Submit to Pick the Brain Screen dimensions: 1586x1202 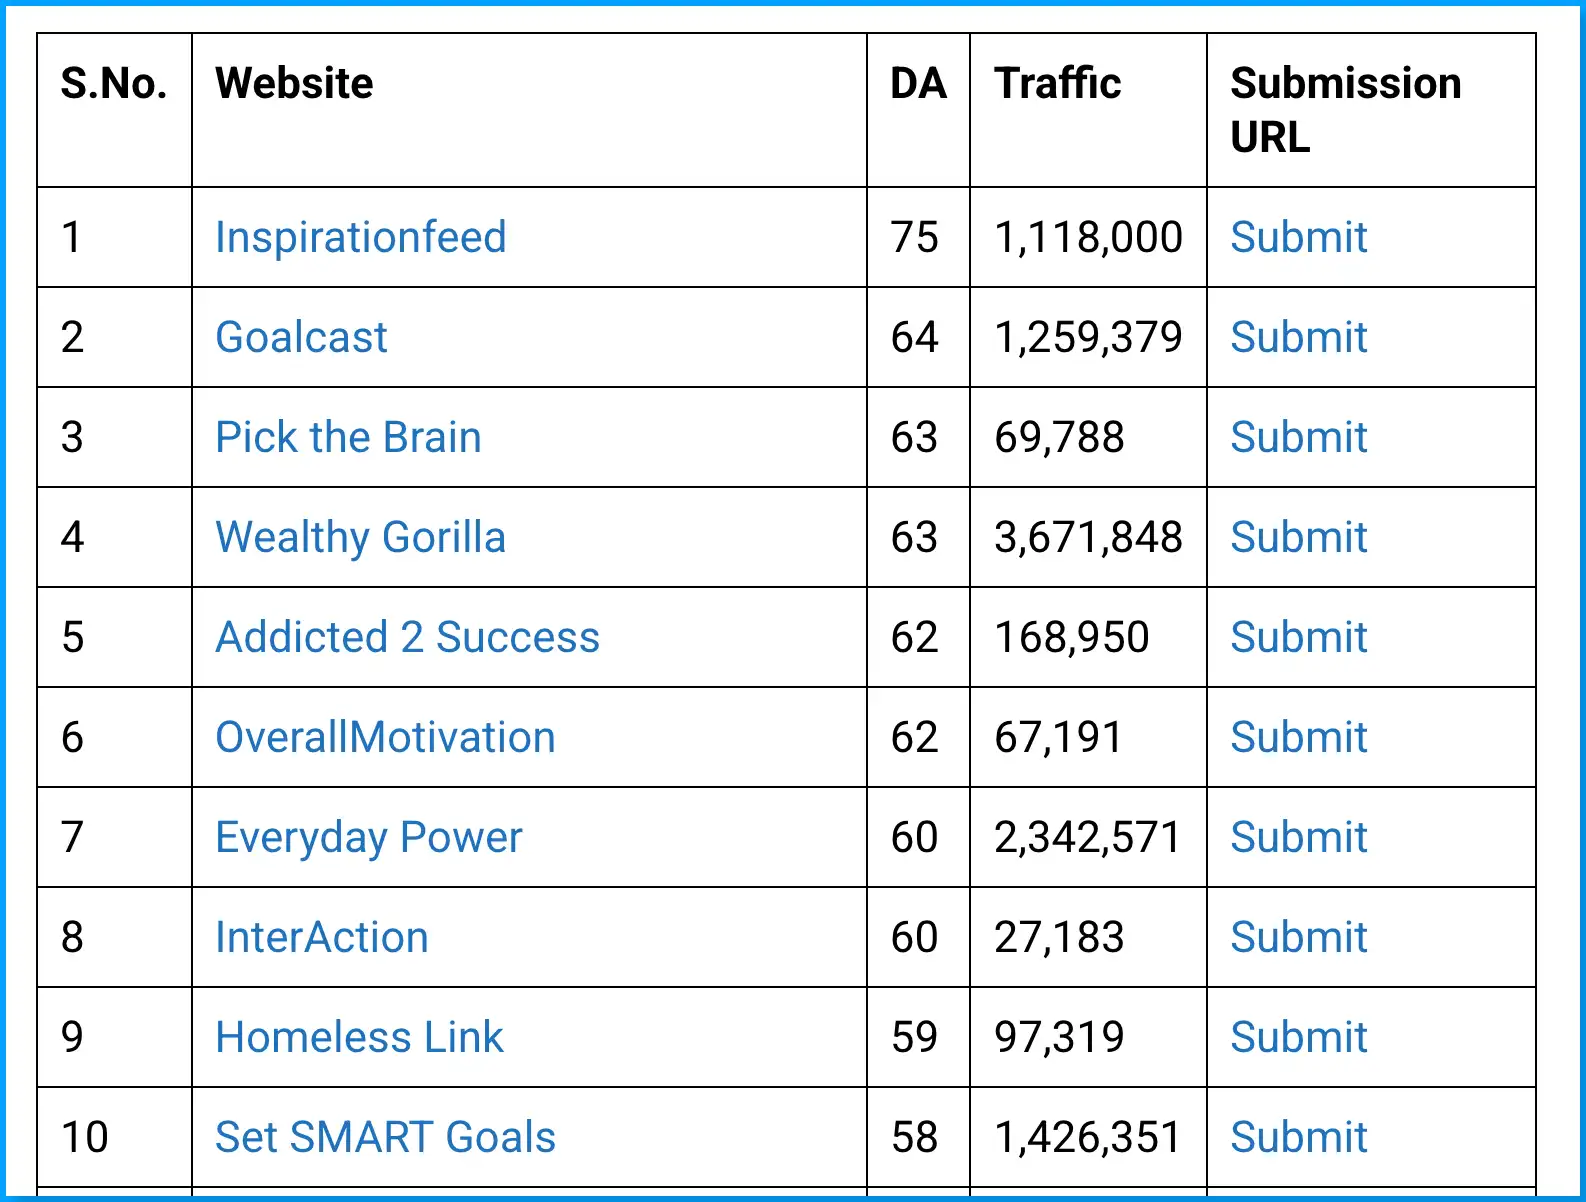click(1298, 437)
